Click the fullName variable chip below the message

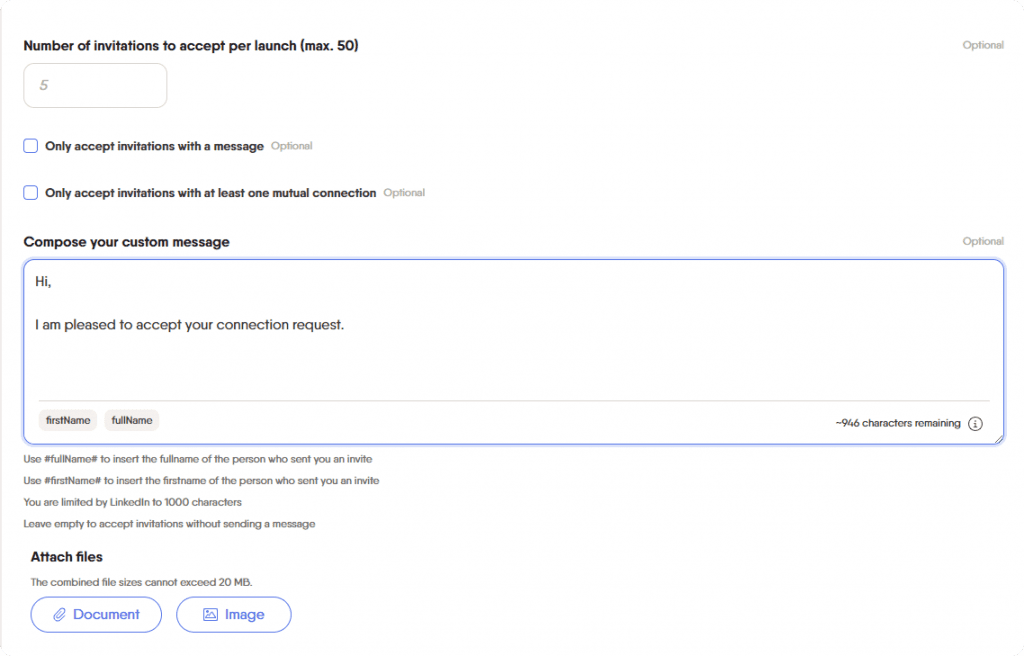click(131, 420)
